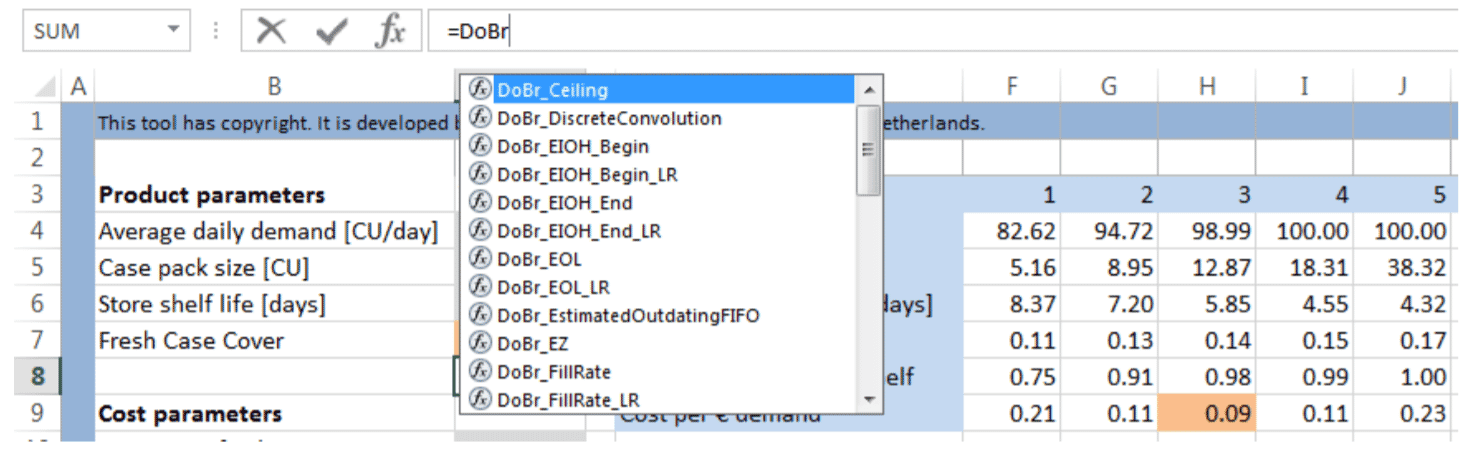Screen dimensions: 1474x450
Task: Click the Fresh Case Cover cell
Action: pos(275,341)
